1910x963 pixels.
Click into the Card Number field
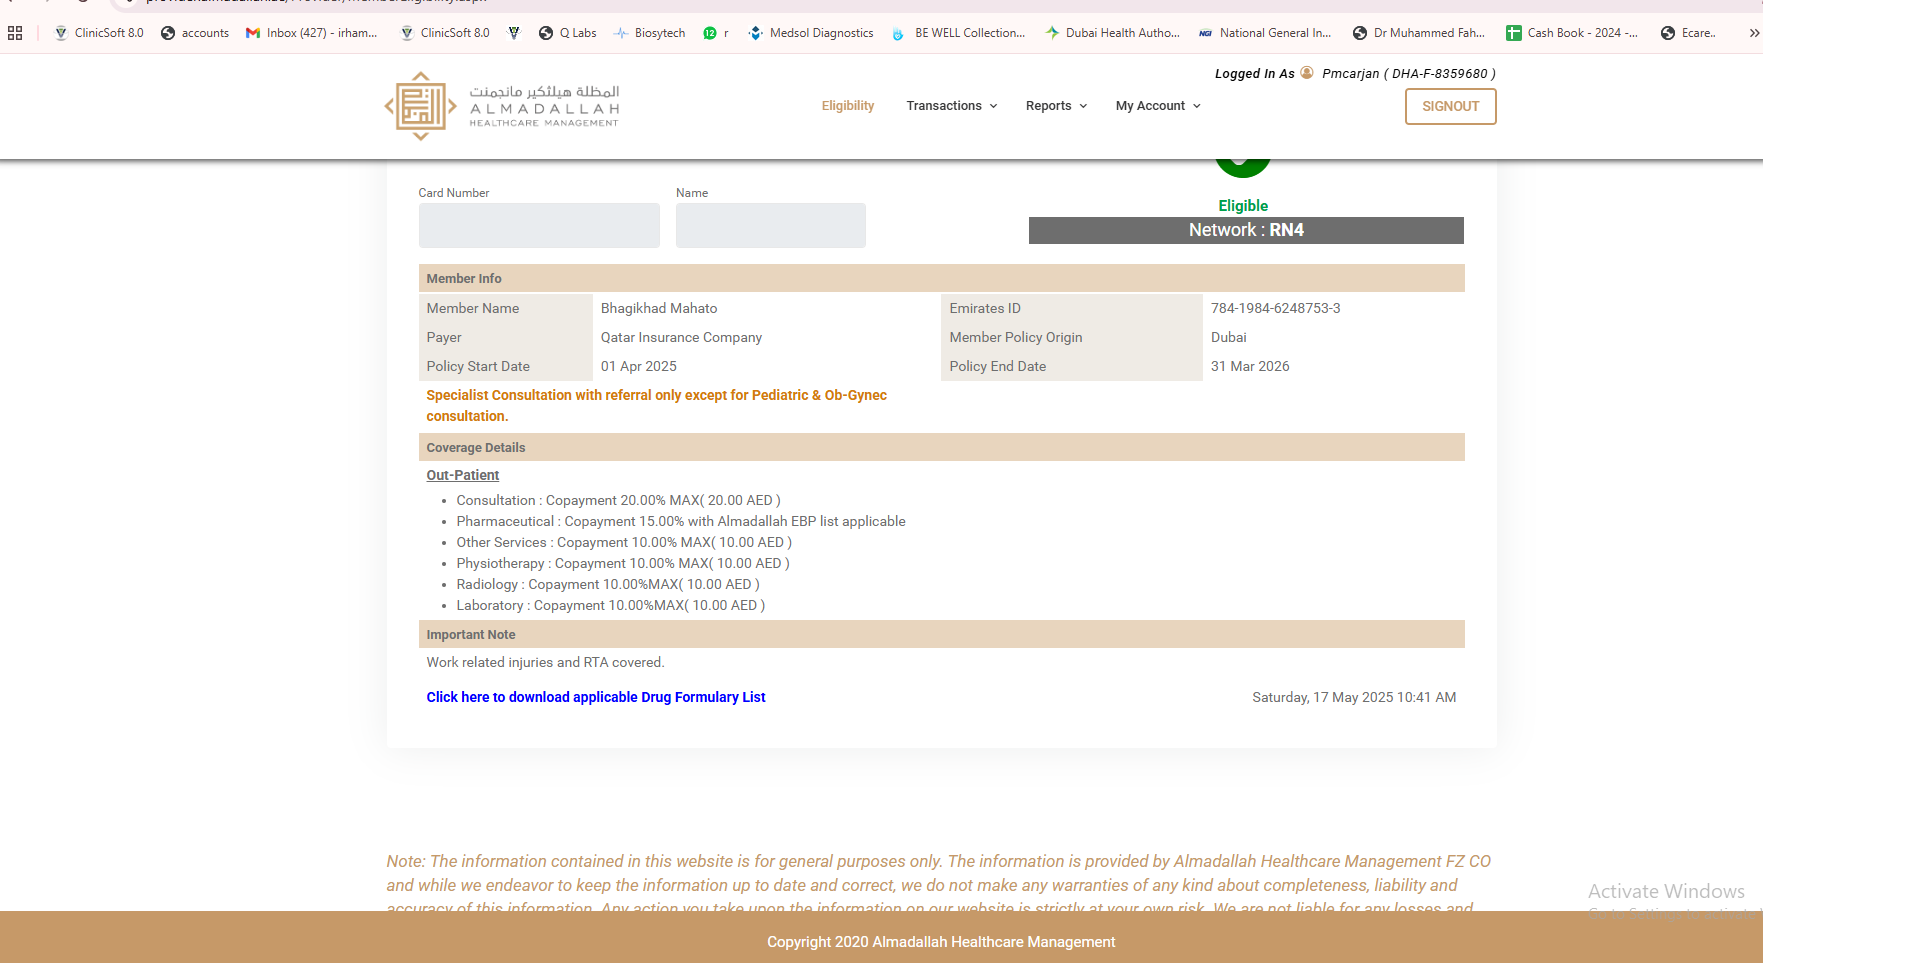point(539,225)
